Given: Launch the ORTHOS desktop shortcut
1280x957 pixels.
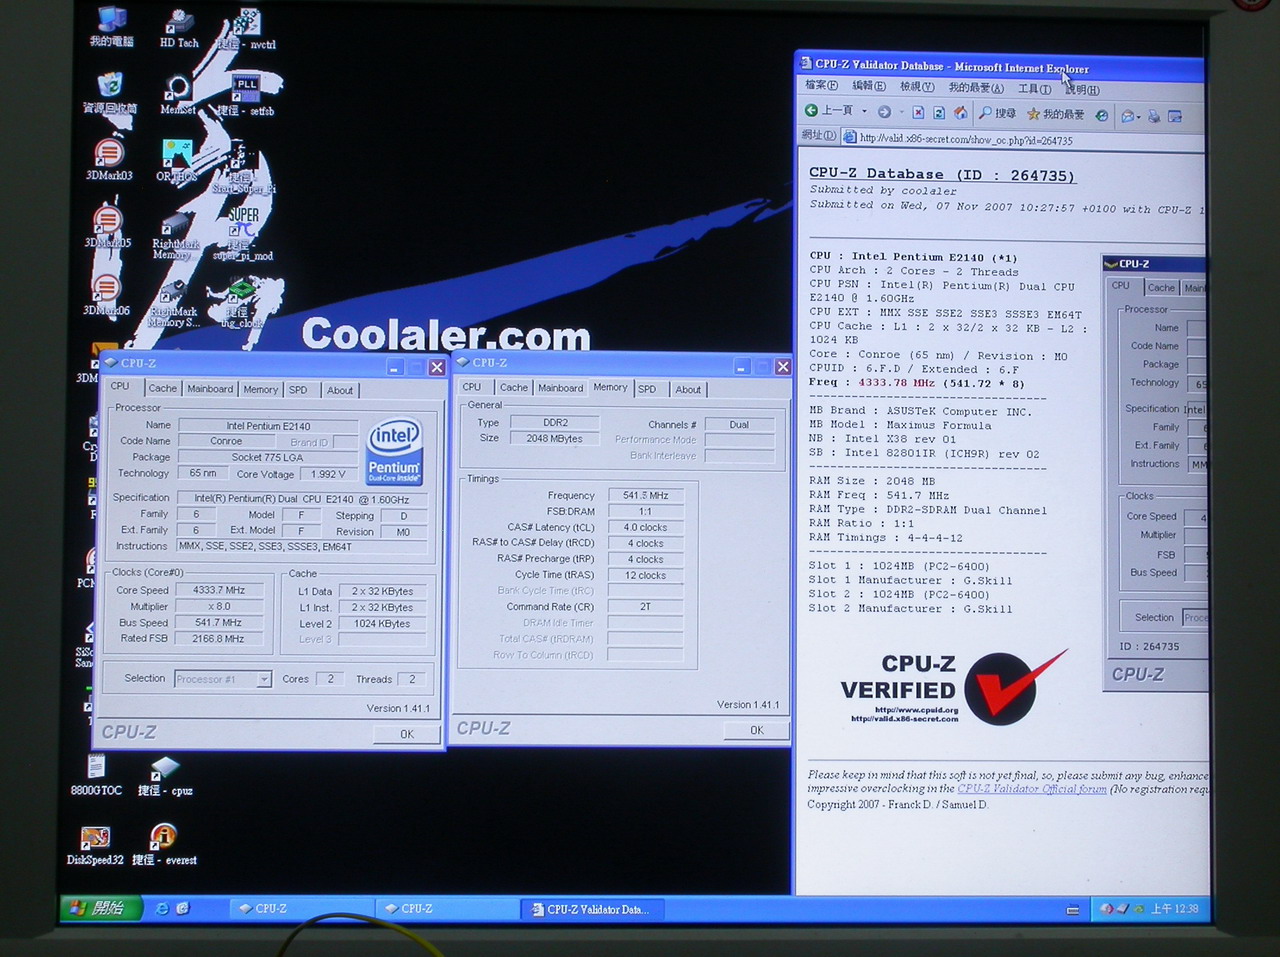Looking at the screenshot, I should [177, 160].
